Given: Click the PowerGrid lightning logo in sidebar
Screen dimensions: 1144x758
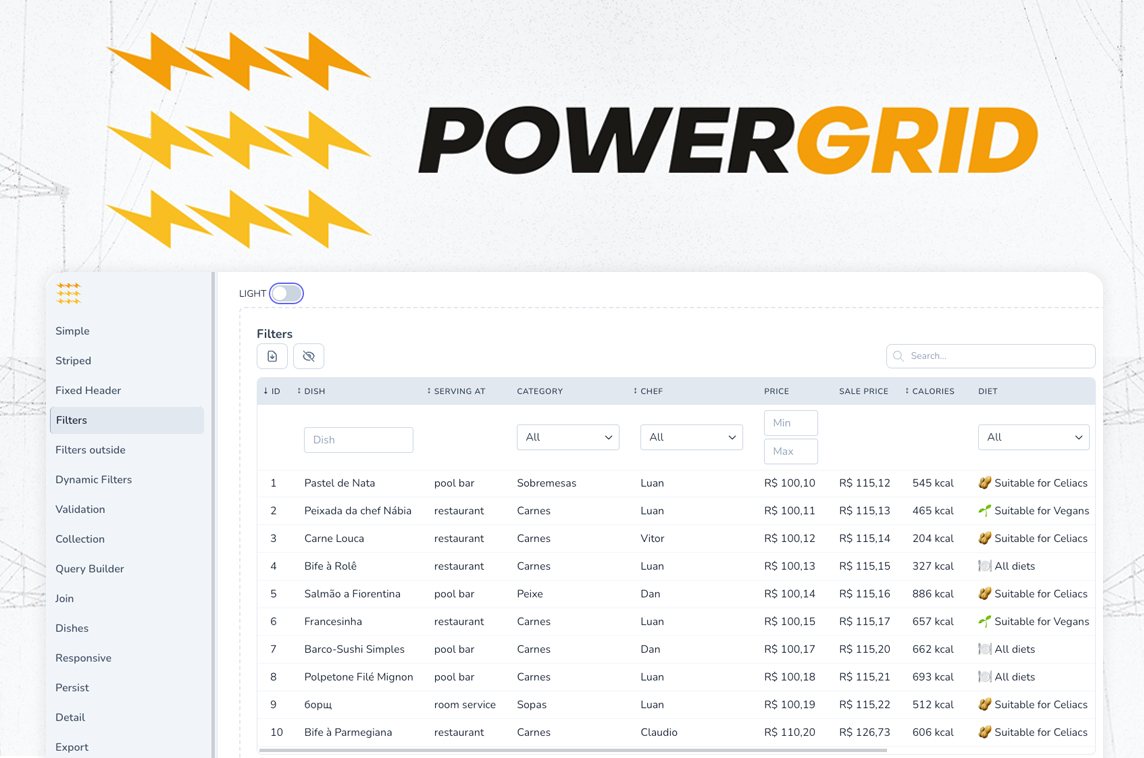Looking at the screenshot, I should (x=69, y=293).
